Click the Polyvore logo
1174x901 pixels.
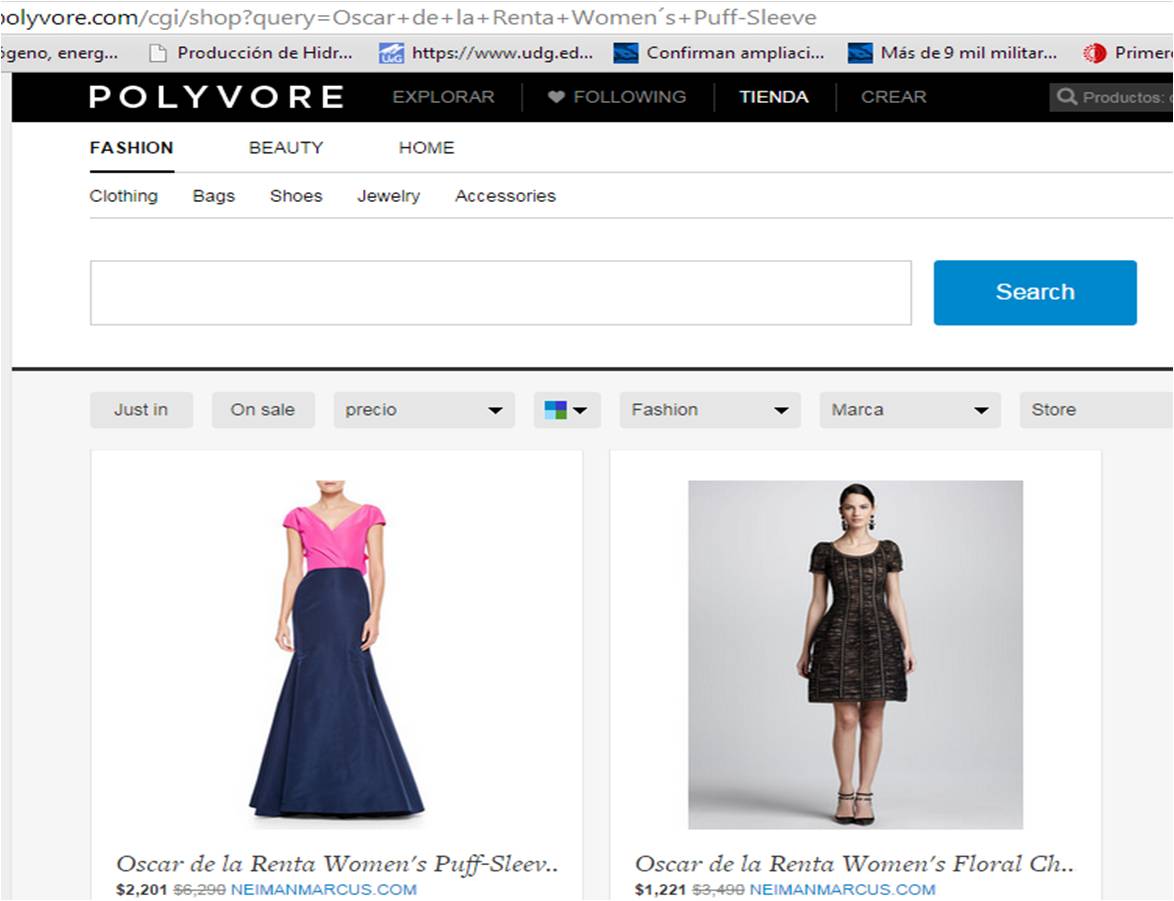coord(216,97)
